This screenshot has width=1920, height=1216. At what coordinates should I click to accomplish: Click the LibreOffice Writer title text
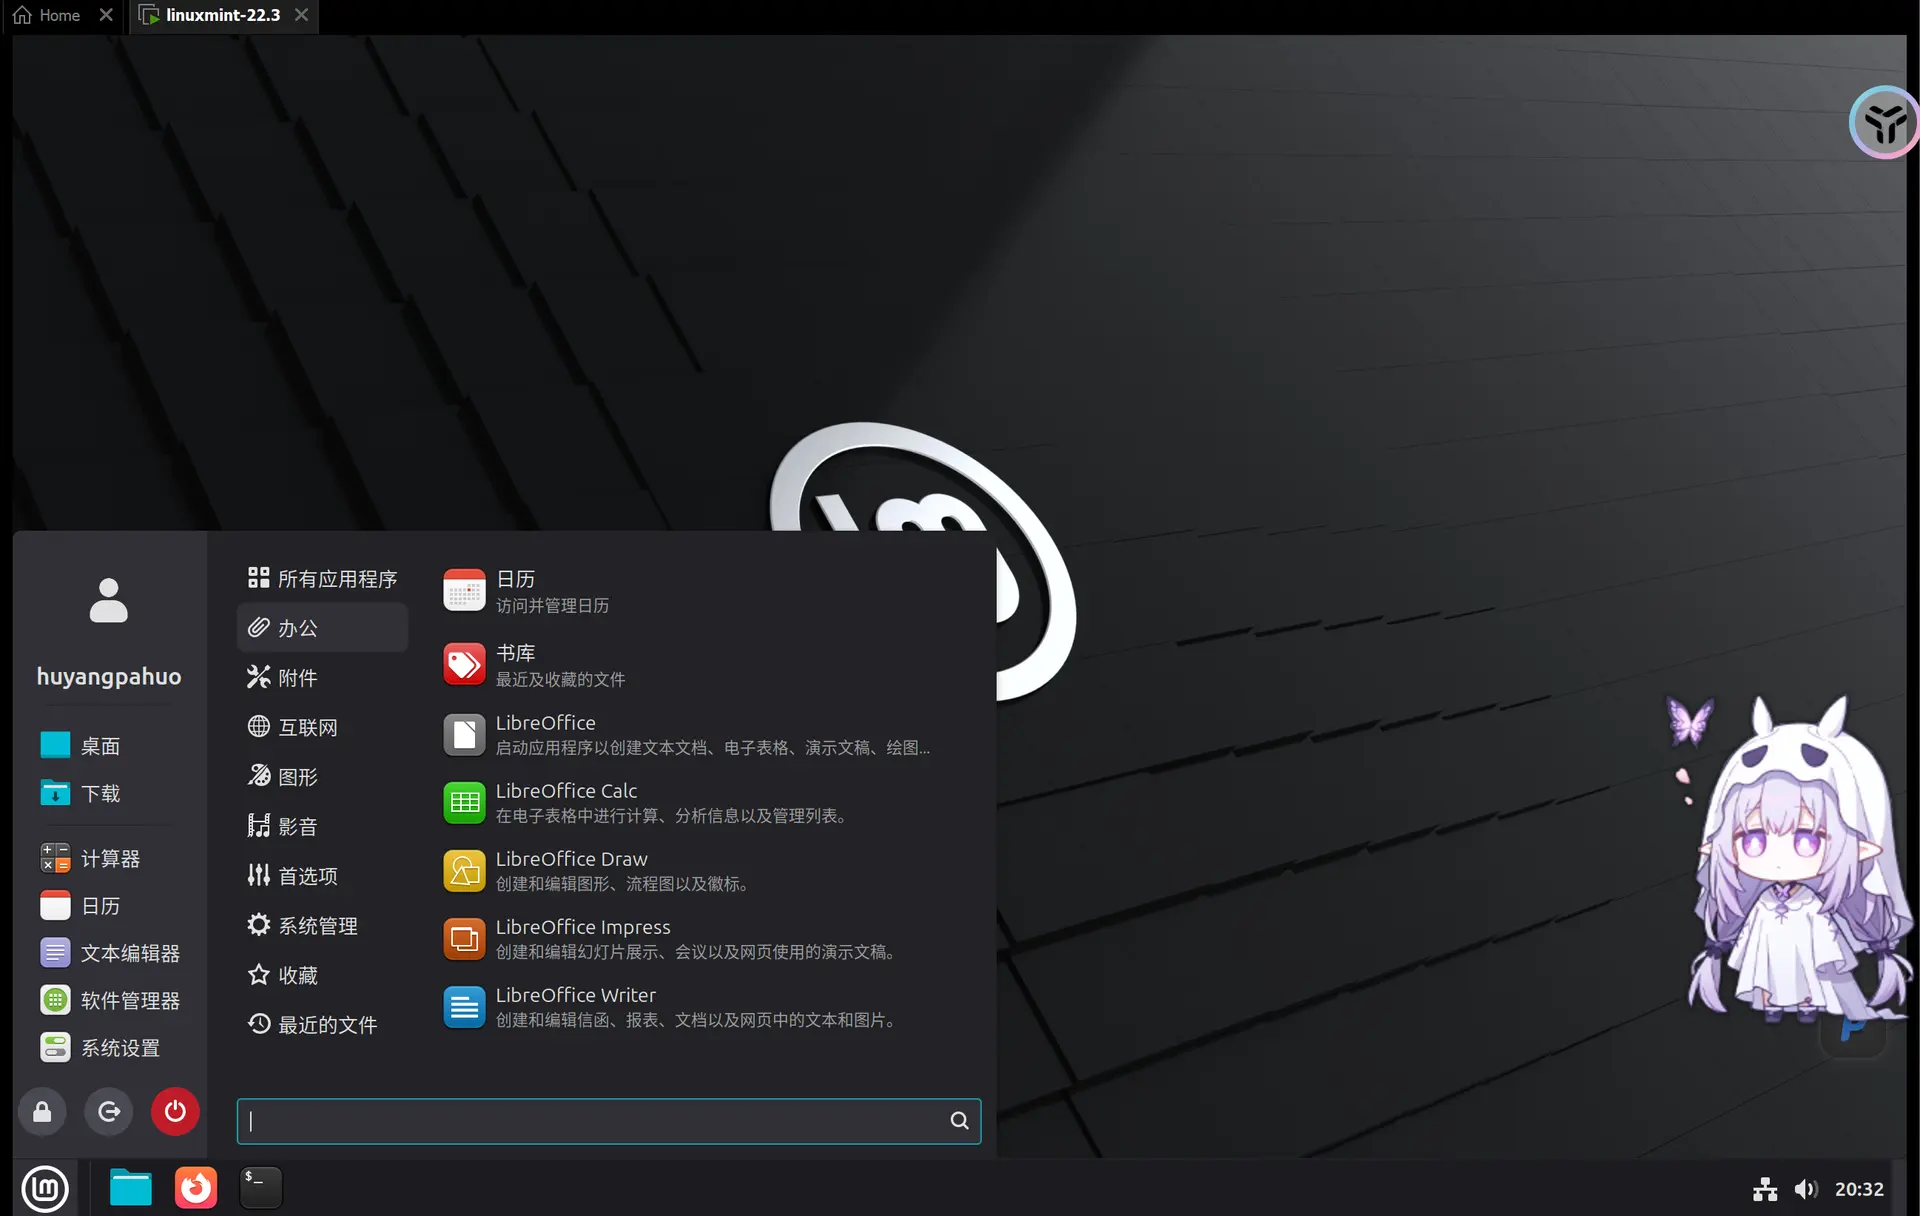576,995
